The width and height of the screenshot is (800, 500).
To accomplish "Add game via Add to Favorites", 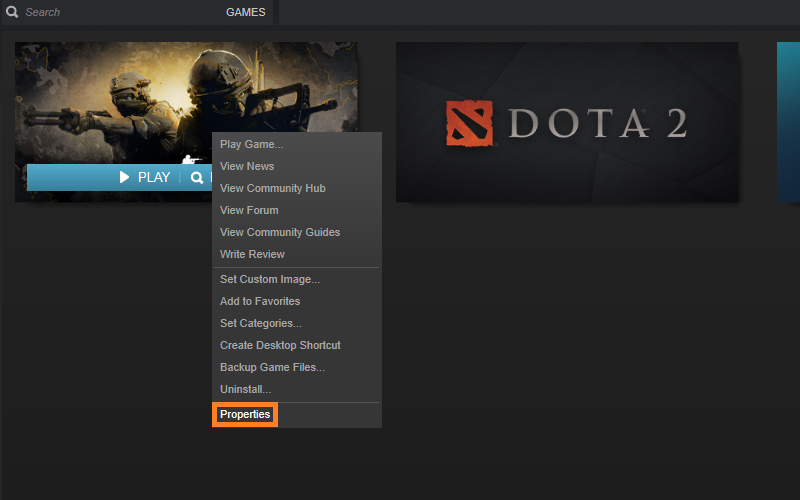I will [260, 302].
